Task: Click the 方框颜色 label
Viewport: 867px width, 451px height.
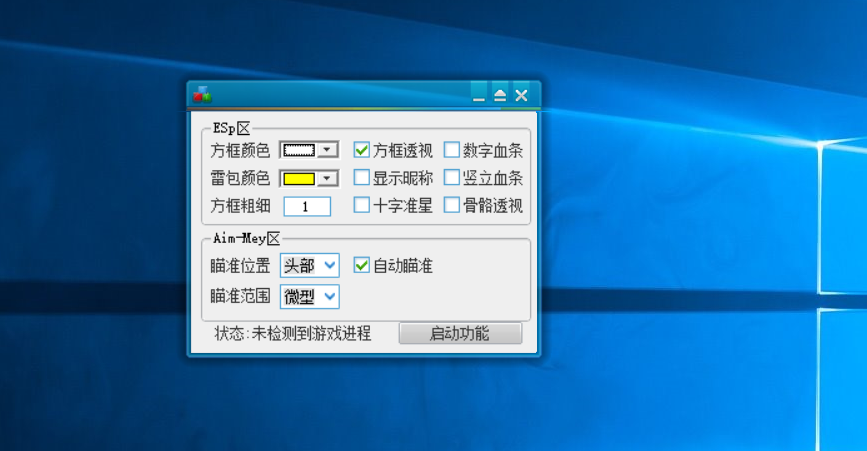Action: click(x=240, y=150)
